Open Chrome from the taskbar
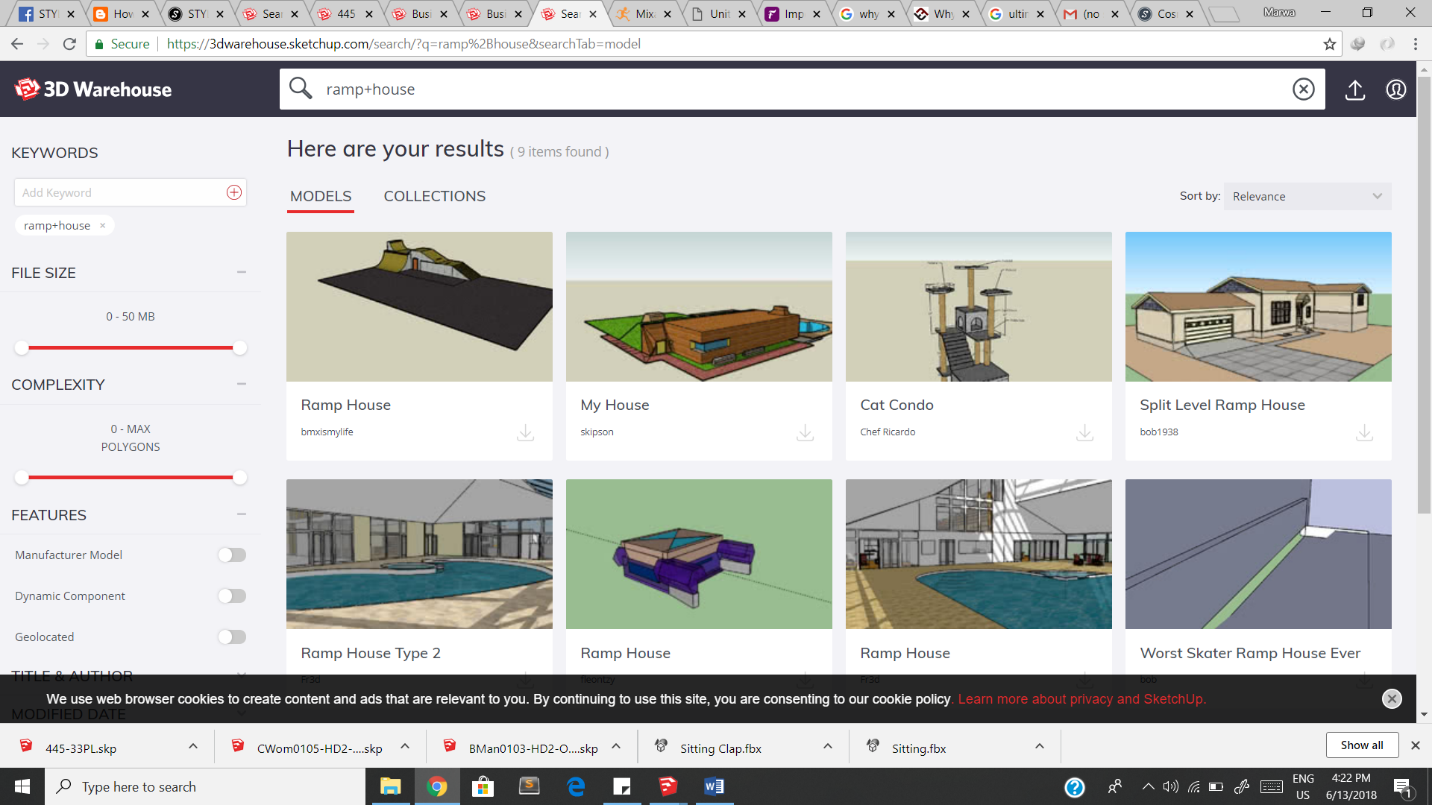1432x805 pixels. 436,786
